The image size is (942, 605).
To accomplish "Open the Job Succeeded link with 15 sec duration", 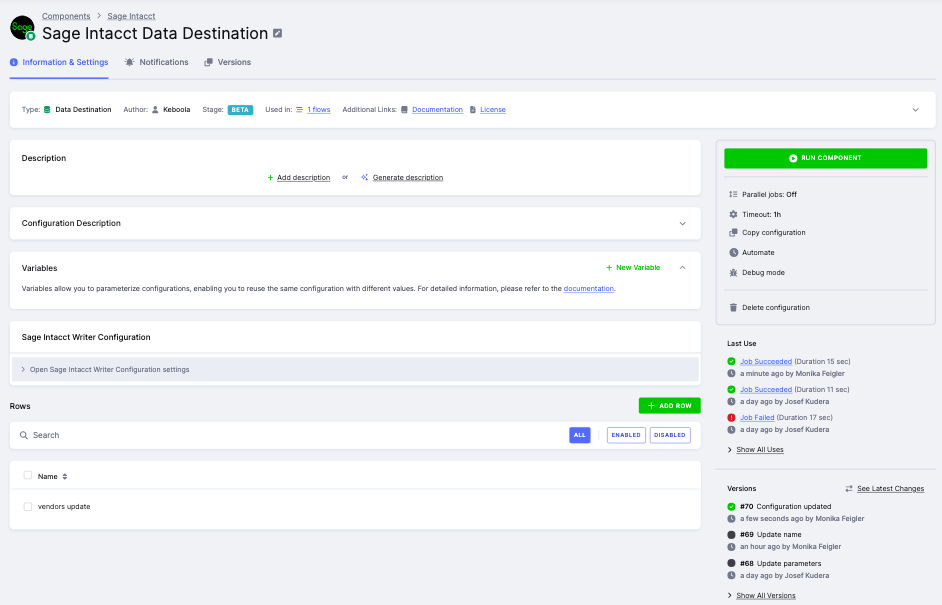I will click(x=766, y=362).
